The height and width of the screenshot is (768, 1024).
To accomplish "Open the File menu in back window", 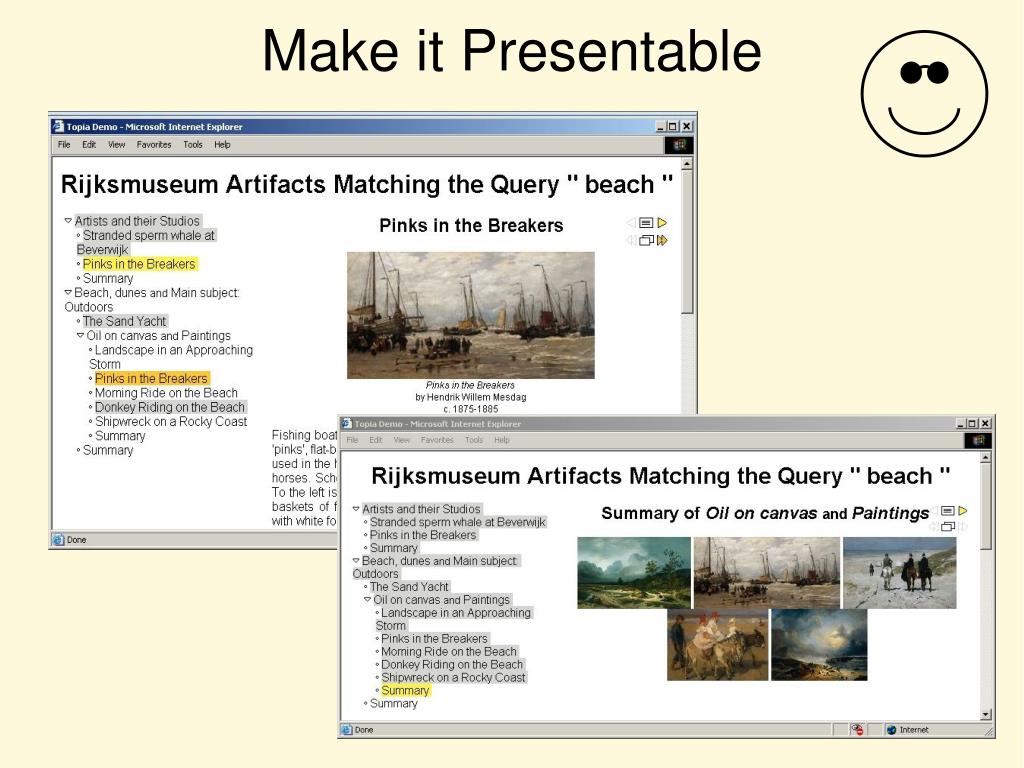I will click(x=64, y=145).
